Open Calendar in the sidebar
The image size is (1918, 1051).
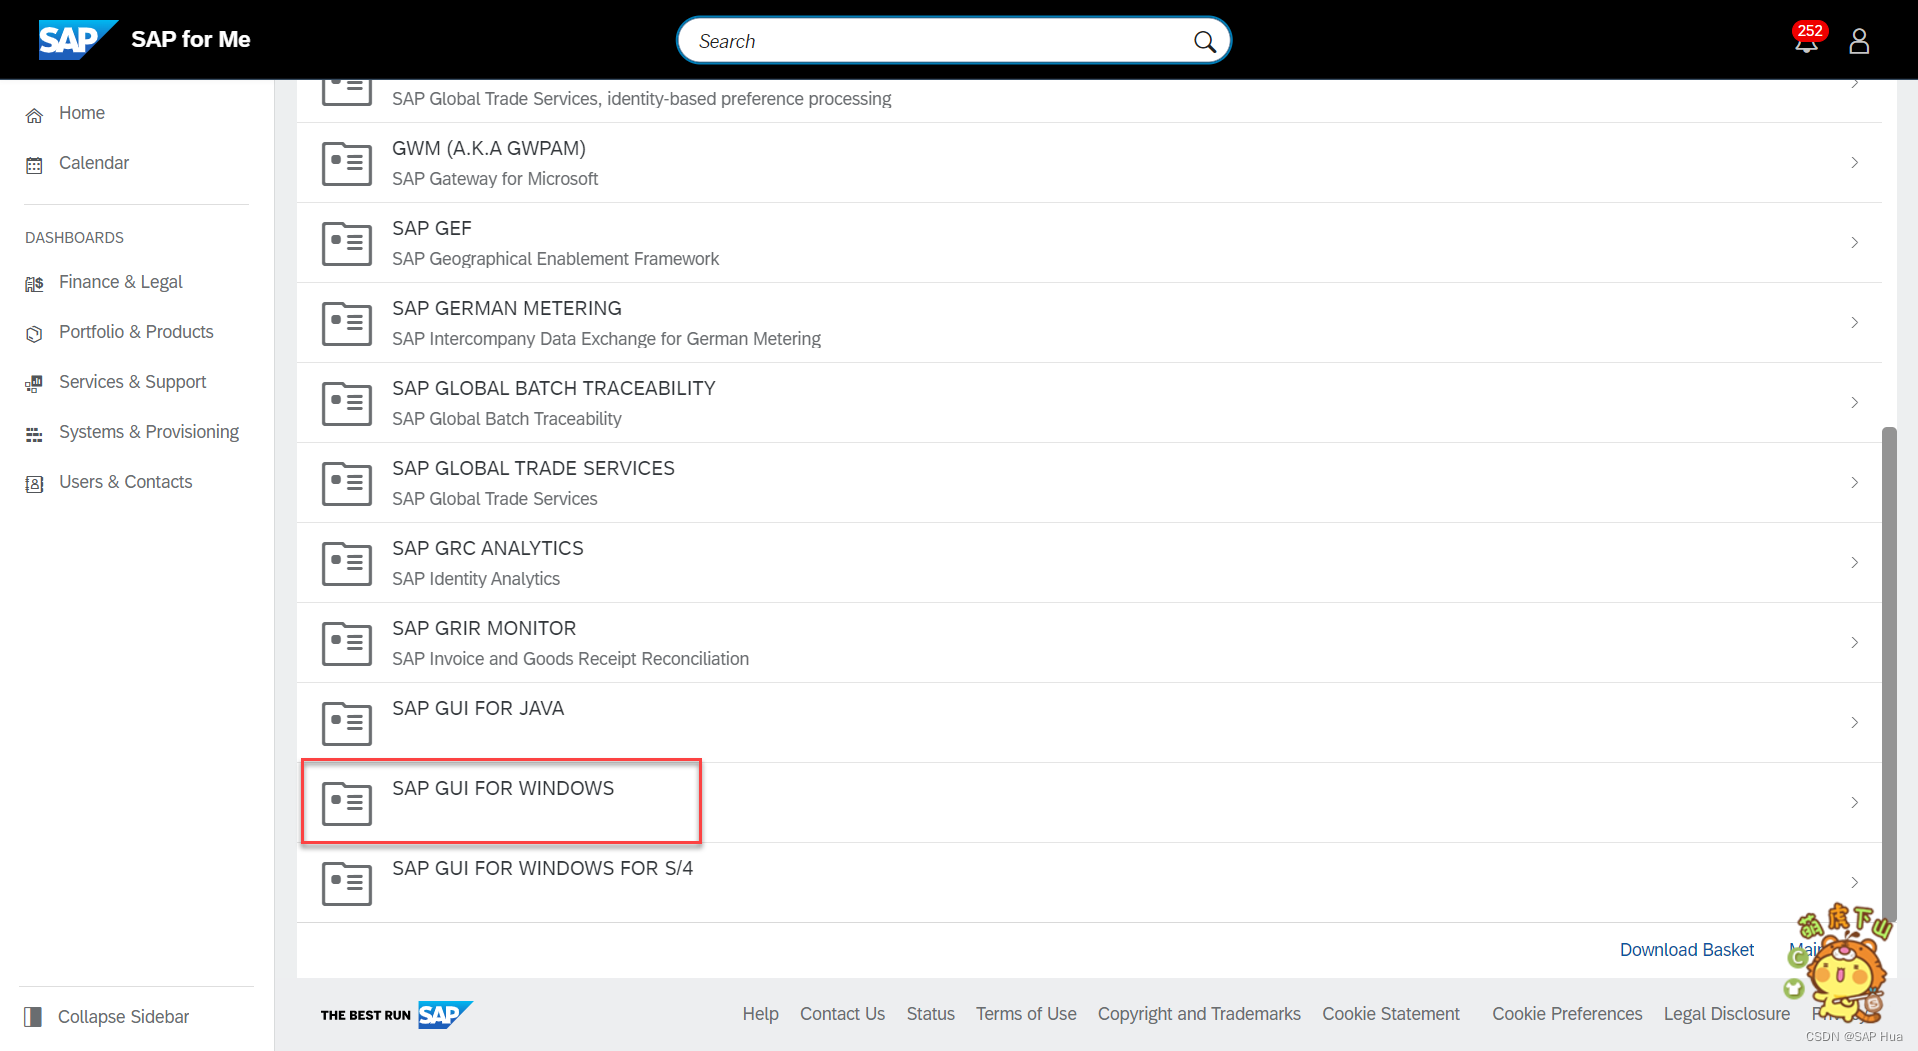pyautogui.click(x=94, y=163)
